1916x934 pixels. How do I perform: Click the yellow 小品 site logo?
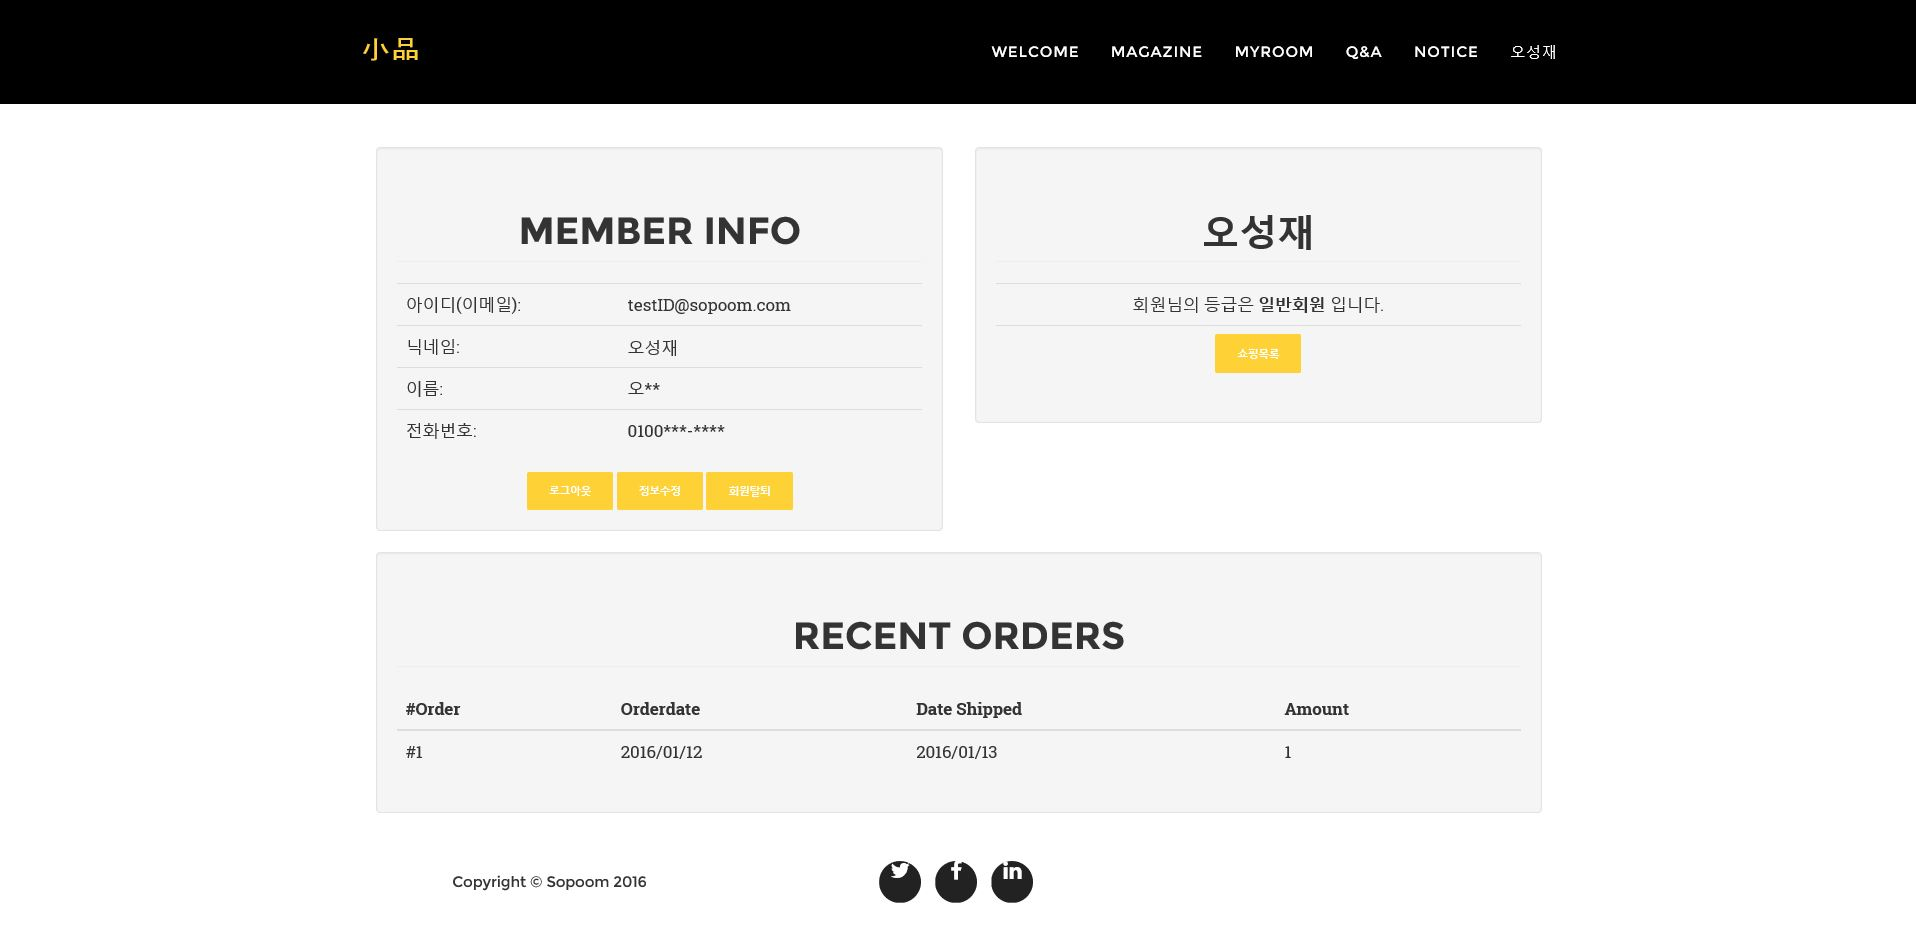pyautogui.click(x=391, y=50)
